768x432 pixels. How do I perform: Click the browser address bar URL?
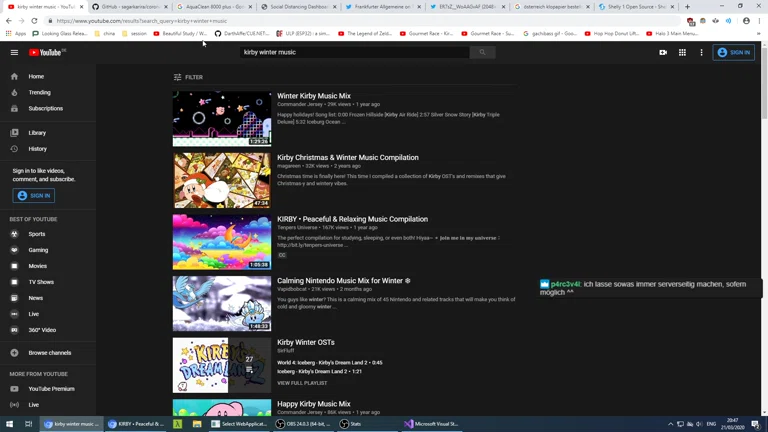(x=142, y=21)
